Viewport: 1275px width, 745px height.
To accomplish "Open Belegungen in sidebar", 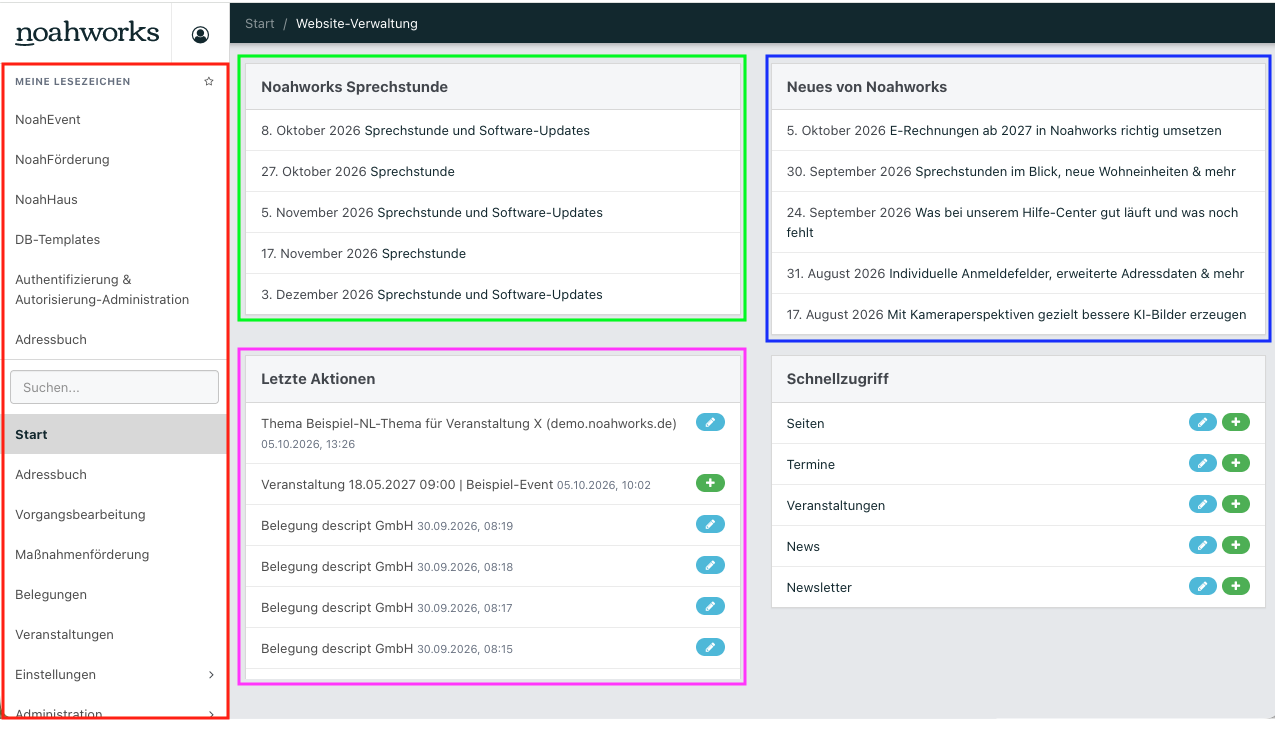I will 51,595.
